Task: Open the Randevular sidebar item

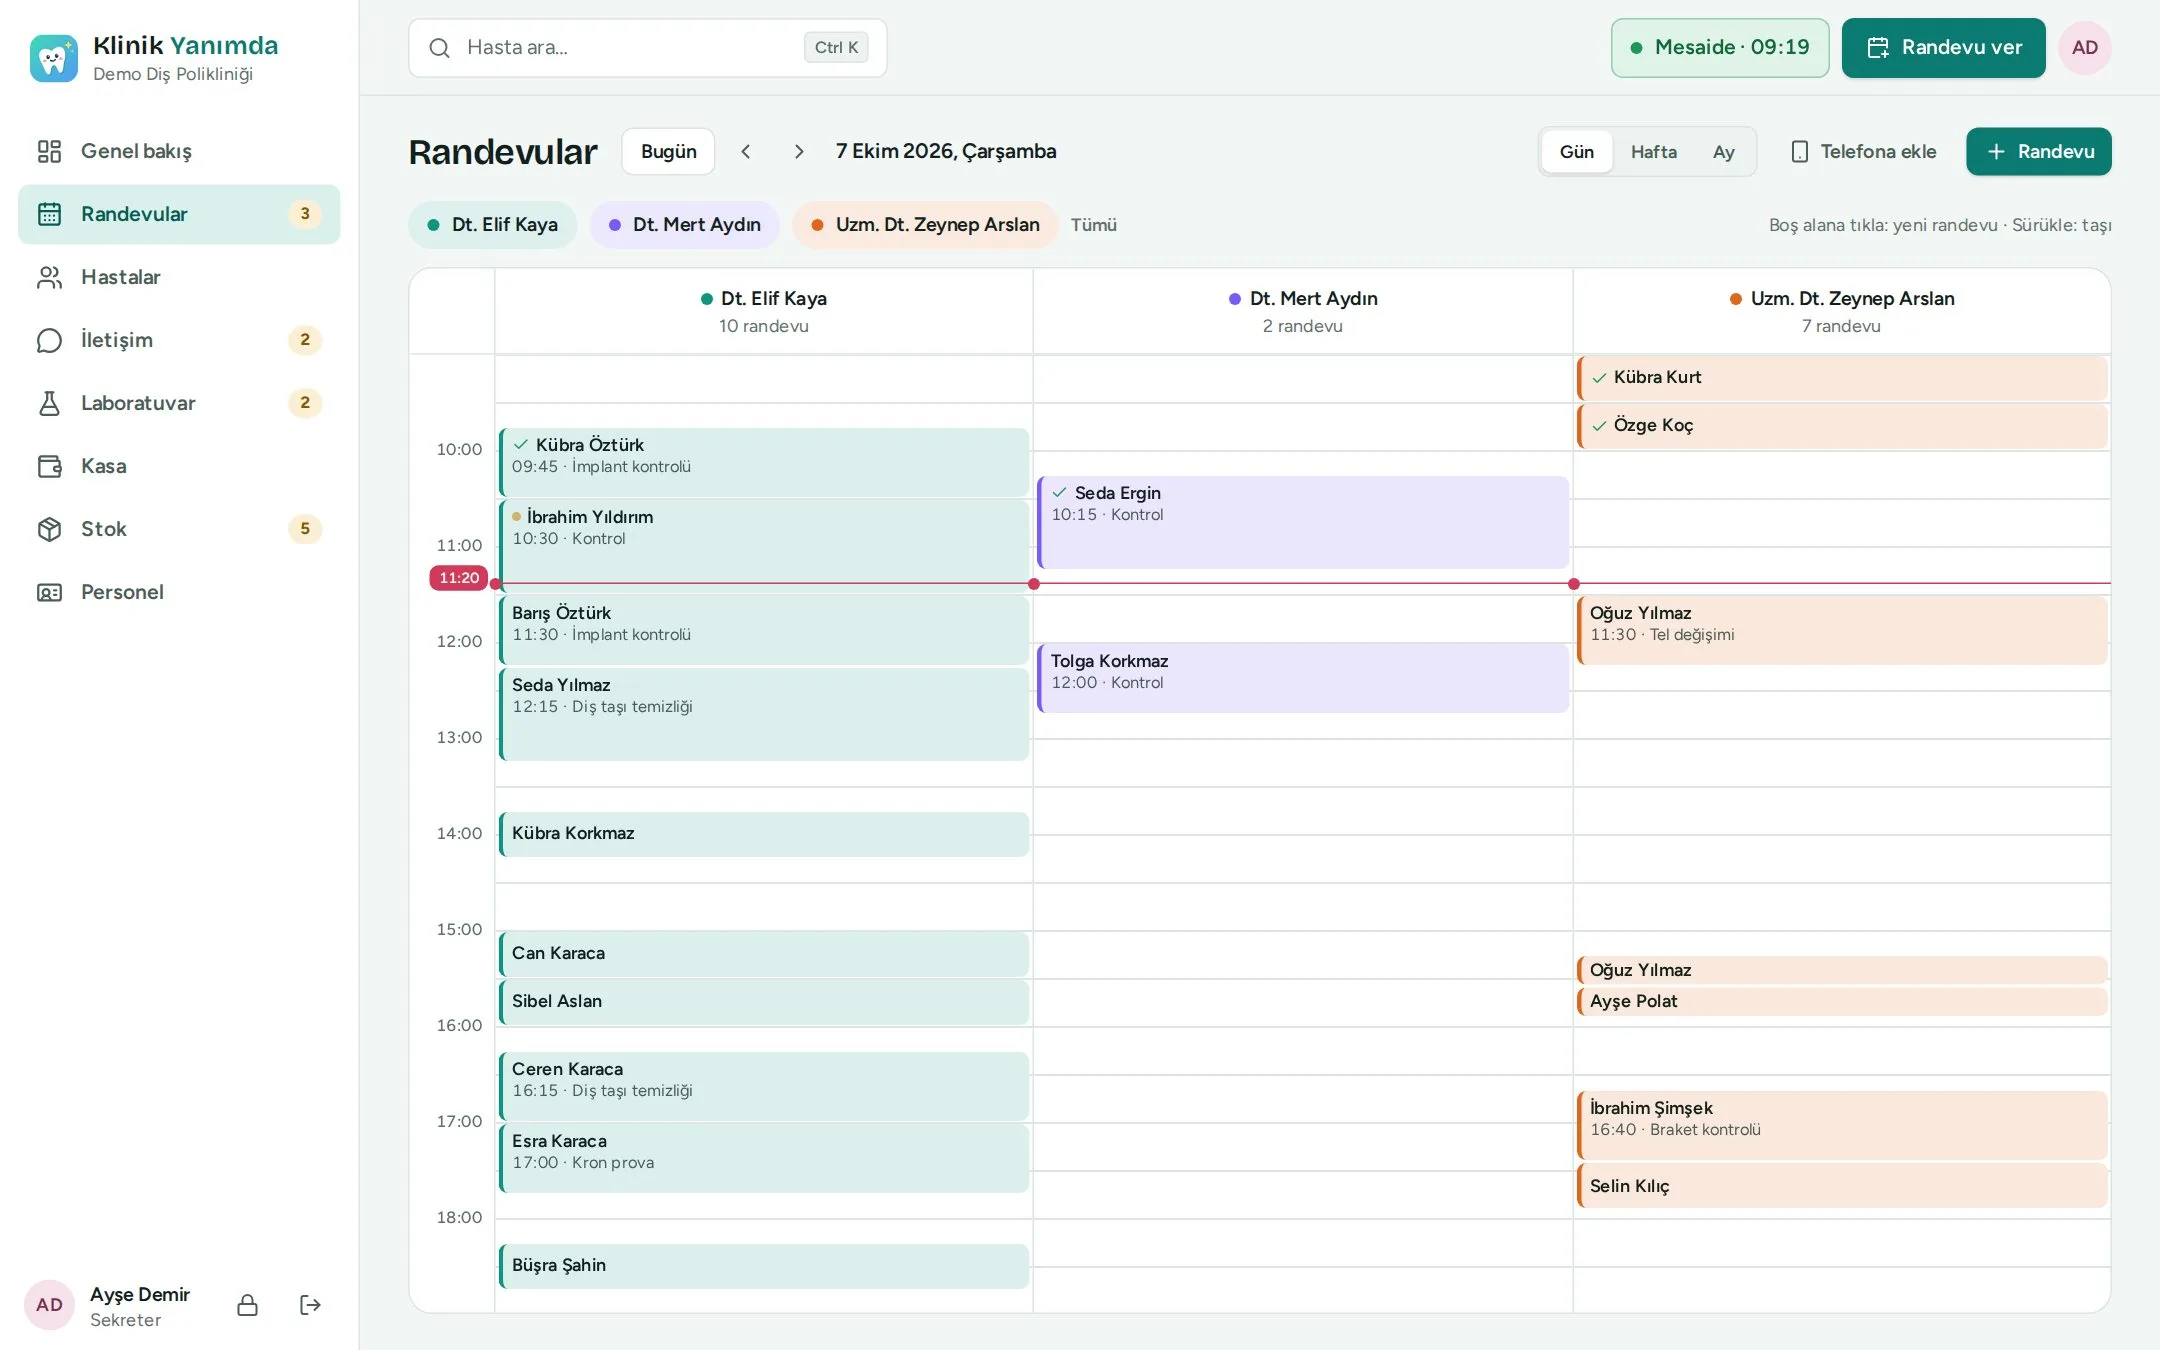Action: coord(179,214)
